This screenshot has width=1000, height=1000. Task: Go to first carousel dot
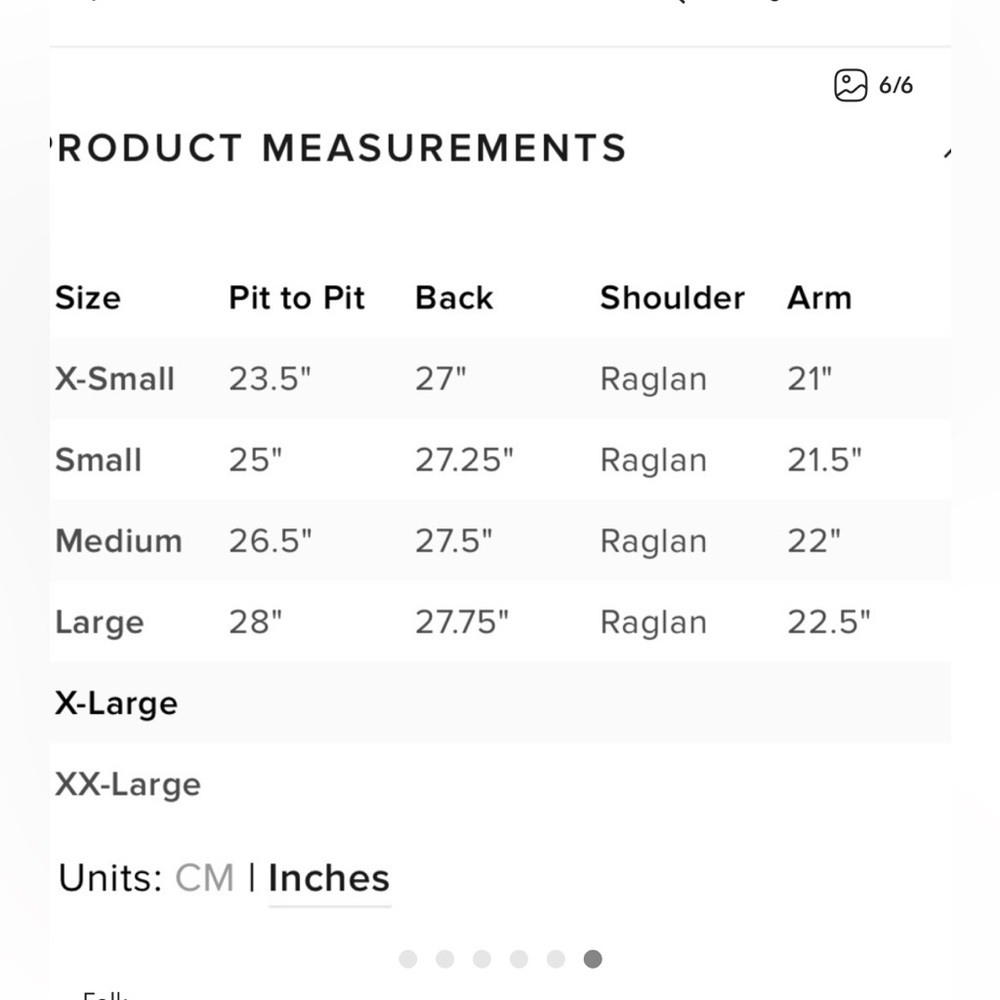tap(407, 959)
